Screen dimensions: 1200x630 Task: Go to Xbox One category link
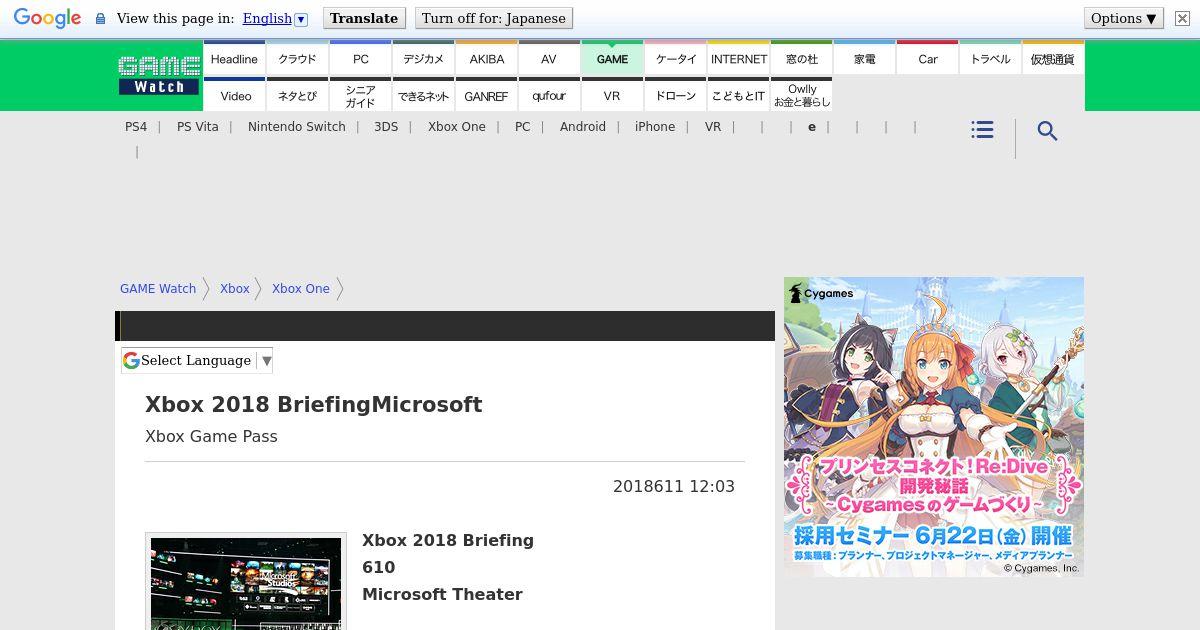[x=457, y=127]
